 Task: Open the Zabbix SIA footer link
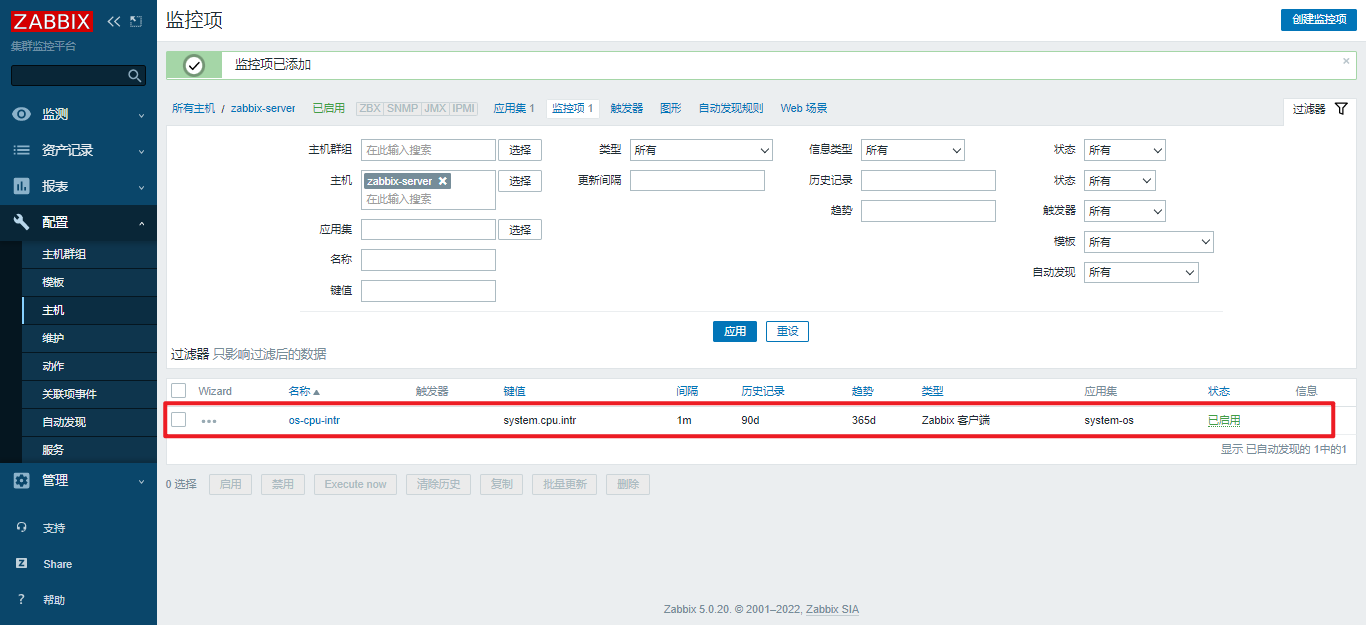tap(832, 609)
